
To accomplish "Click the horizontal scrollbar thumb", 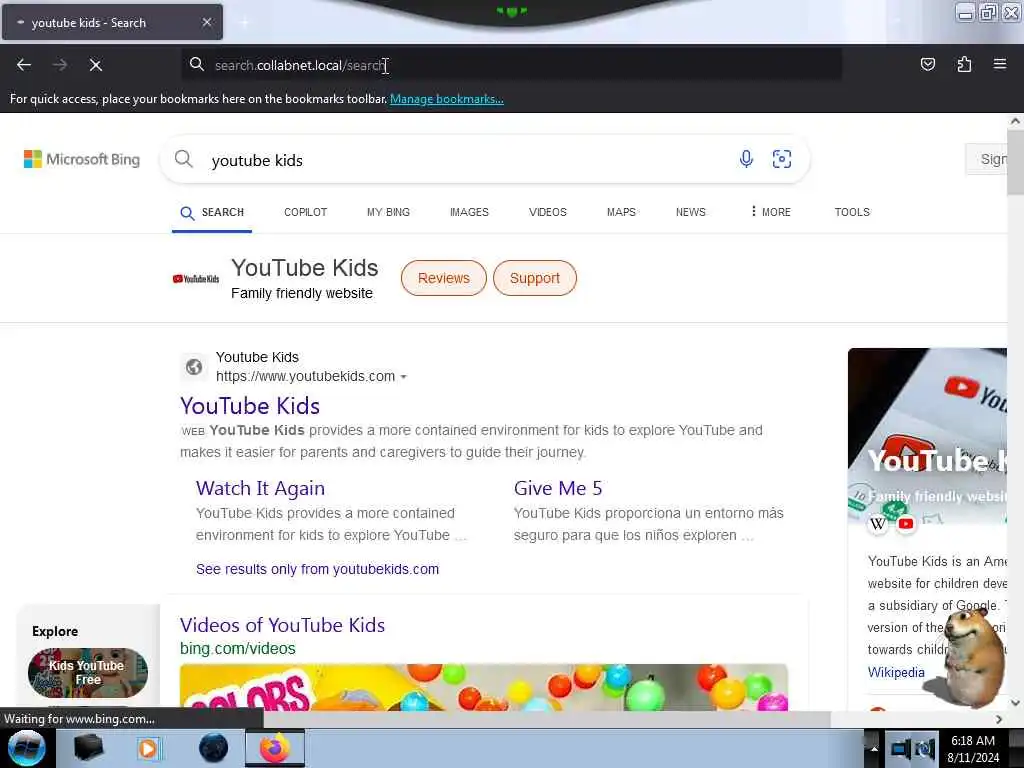I will click(x=547, y=719).
